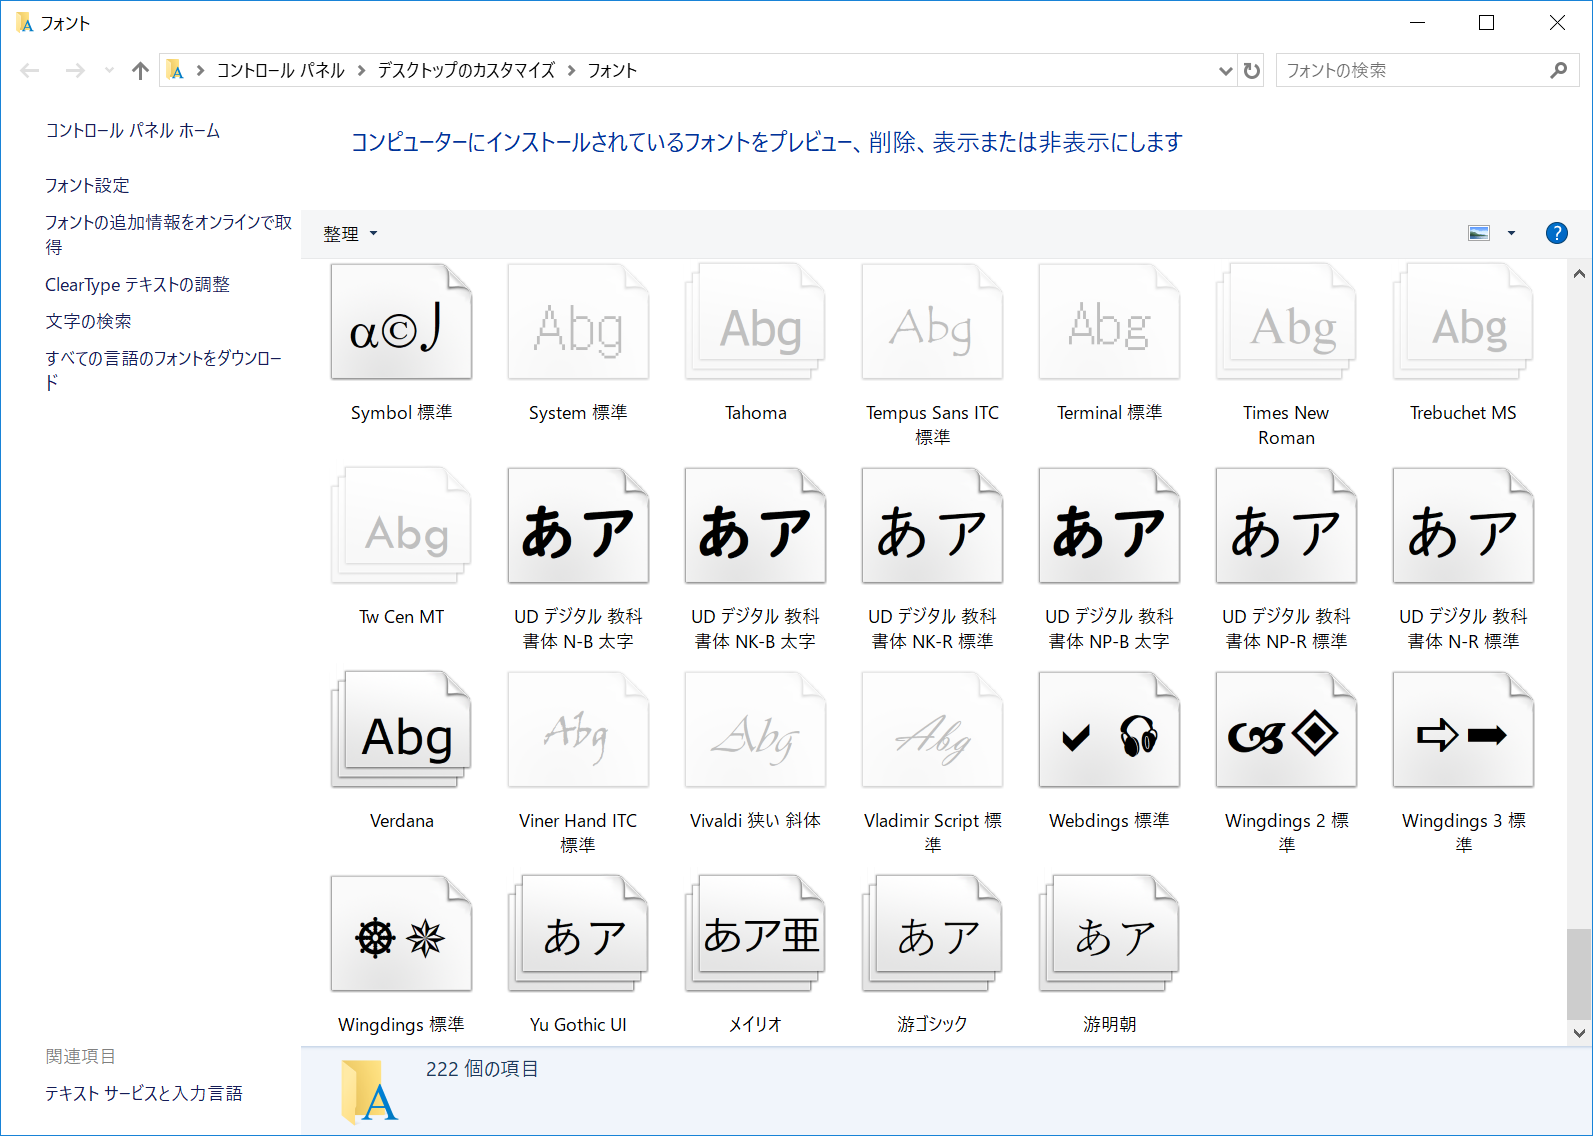Select UD デジタル 教科書体 NK-B 太字 font icon
This screenshot has height=1136, width=1593.
coord(755,526)
